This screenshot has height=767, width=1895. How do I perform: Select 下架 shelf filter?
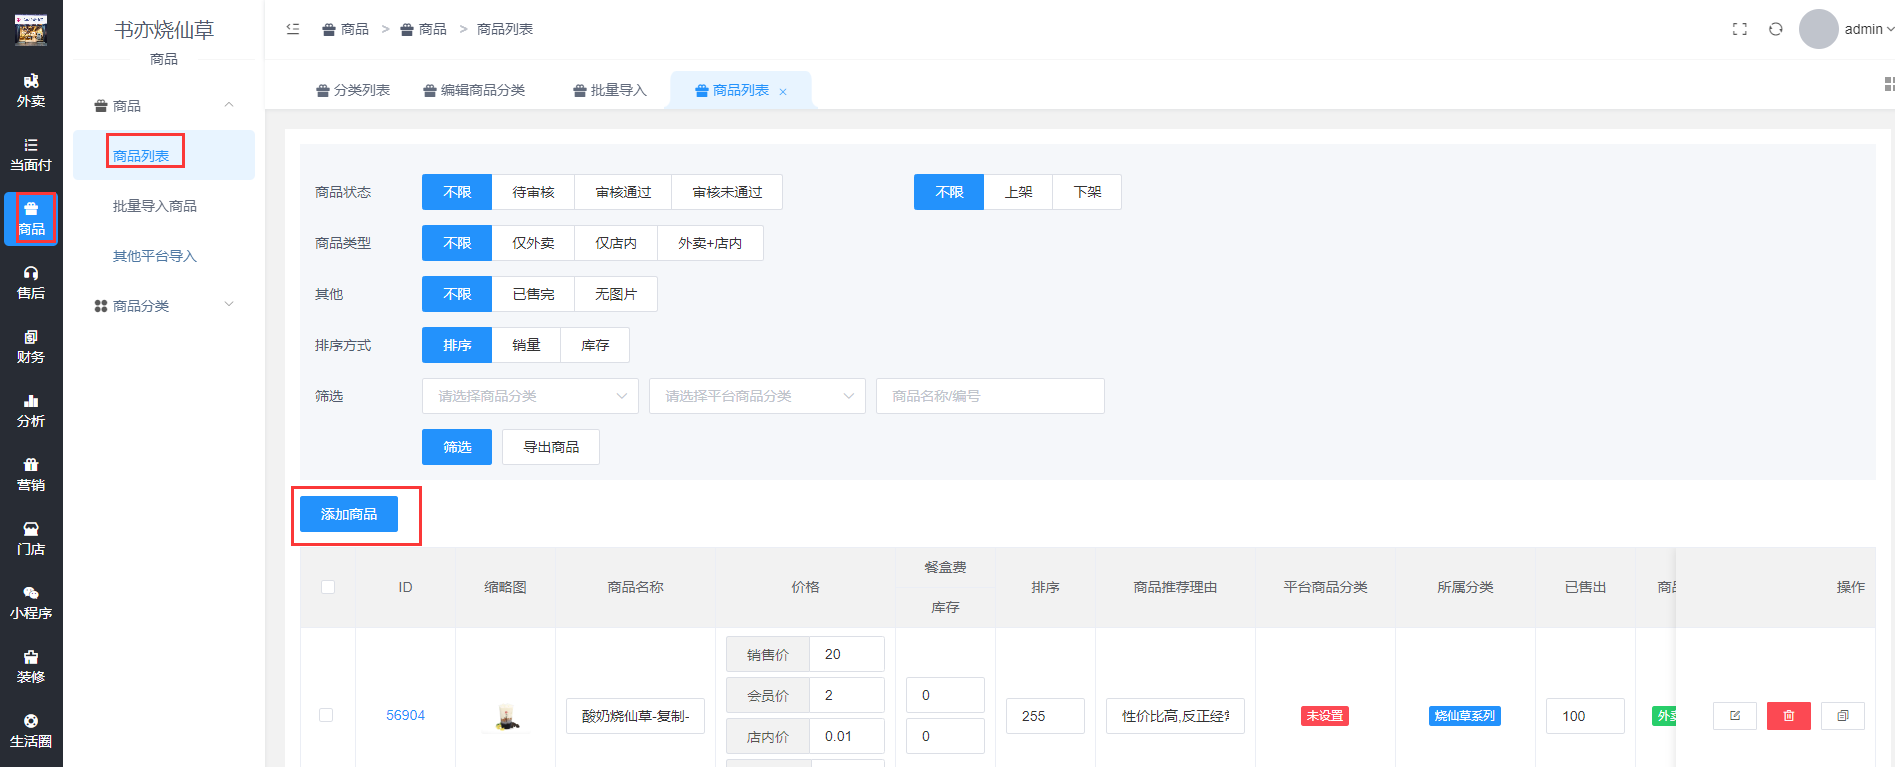1087,192
